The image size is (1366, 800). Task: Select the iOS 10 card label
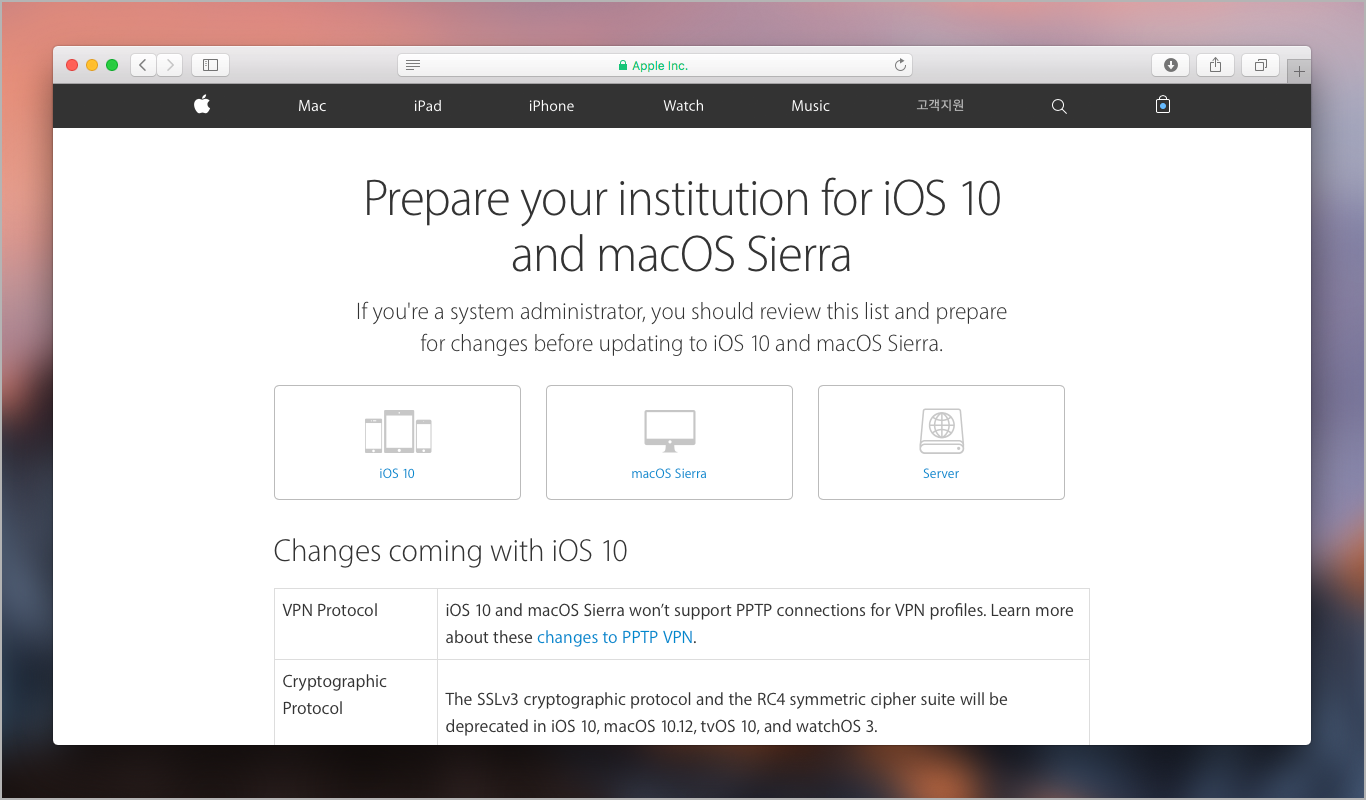(x=397, y=474)
